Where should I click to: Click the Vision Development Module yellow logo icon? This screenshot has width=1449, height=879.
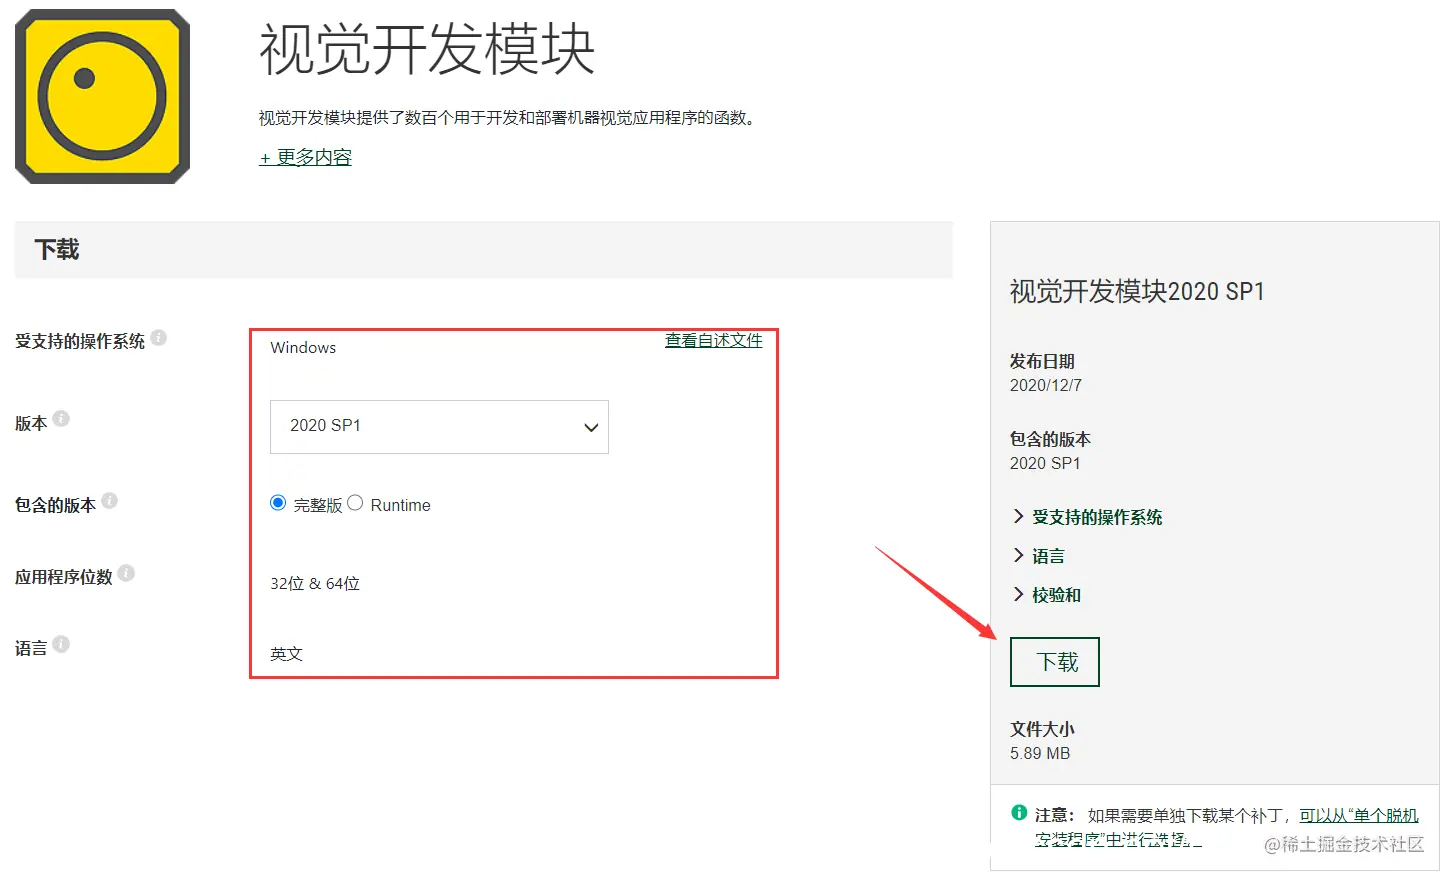pyautogui.click(x=102, y=97)
